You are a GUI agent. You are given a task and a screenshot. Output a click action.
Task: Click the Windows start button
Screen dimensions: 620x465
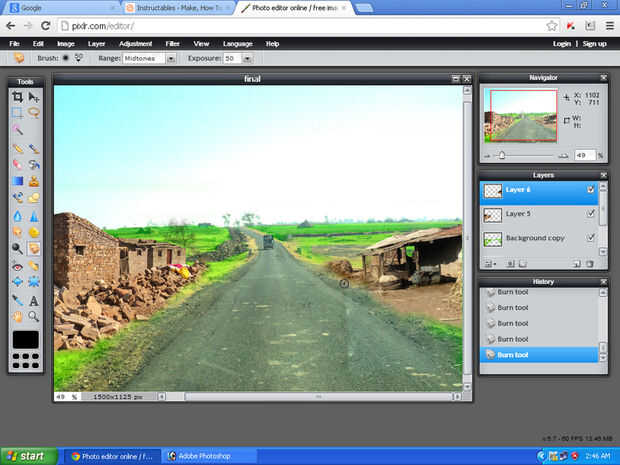point(28,456)
